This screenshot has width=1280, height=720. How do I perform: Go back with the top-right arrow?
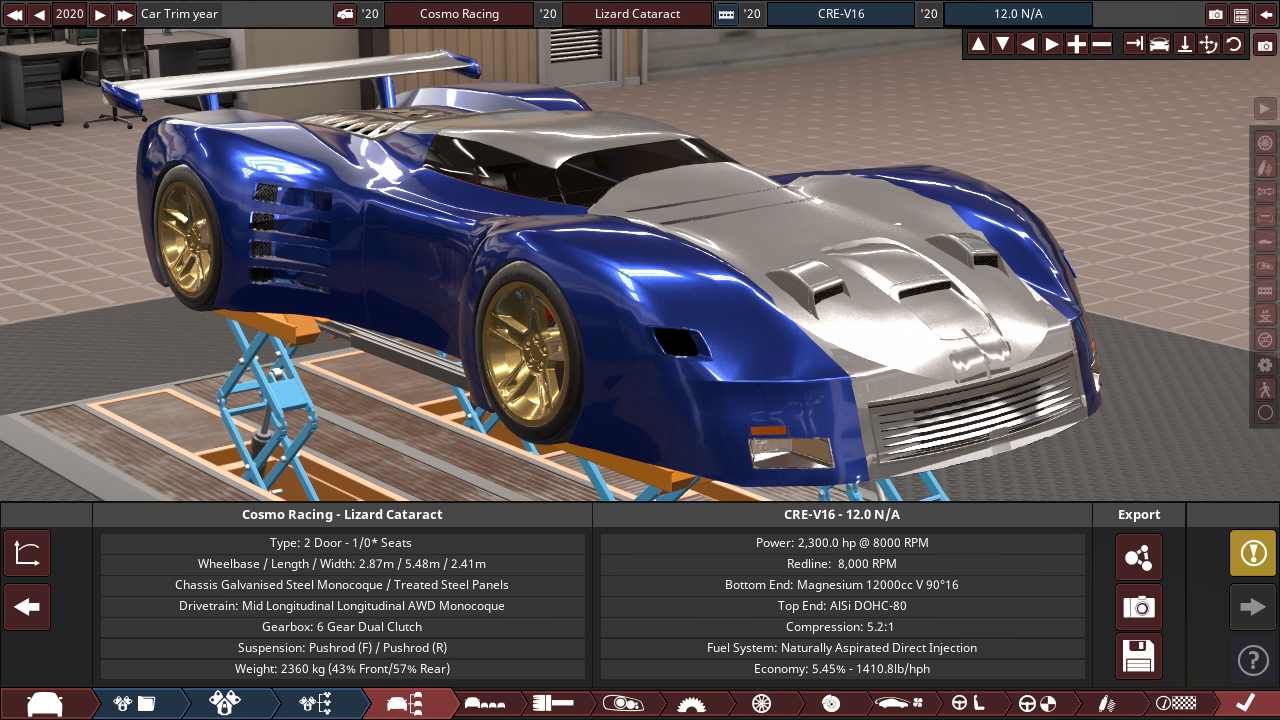(1265, 14)
